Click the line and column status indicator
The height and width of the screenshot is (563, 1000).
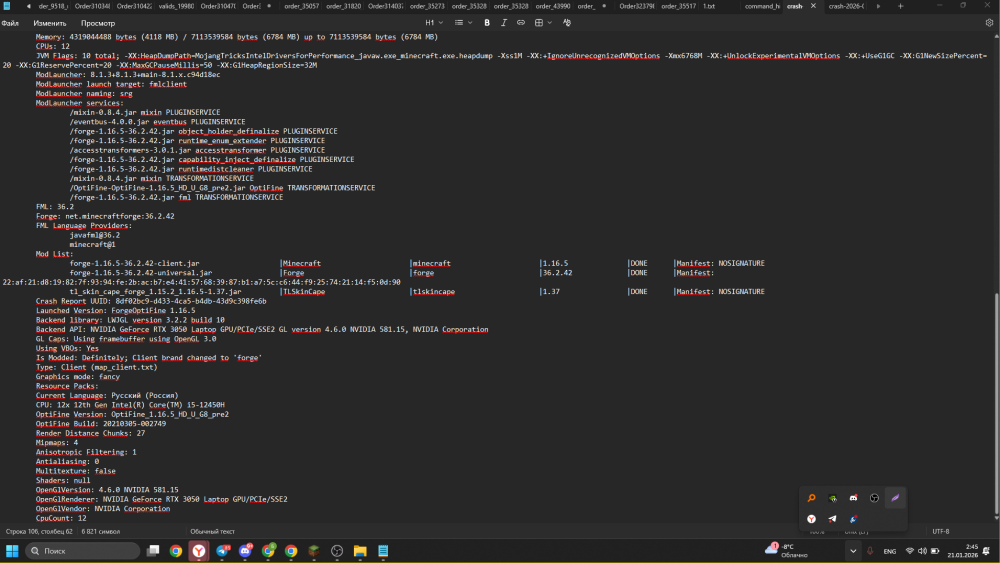click(39, 531)
